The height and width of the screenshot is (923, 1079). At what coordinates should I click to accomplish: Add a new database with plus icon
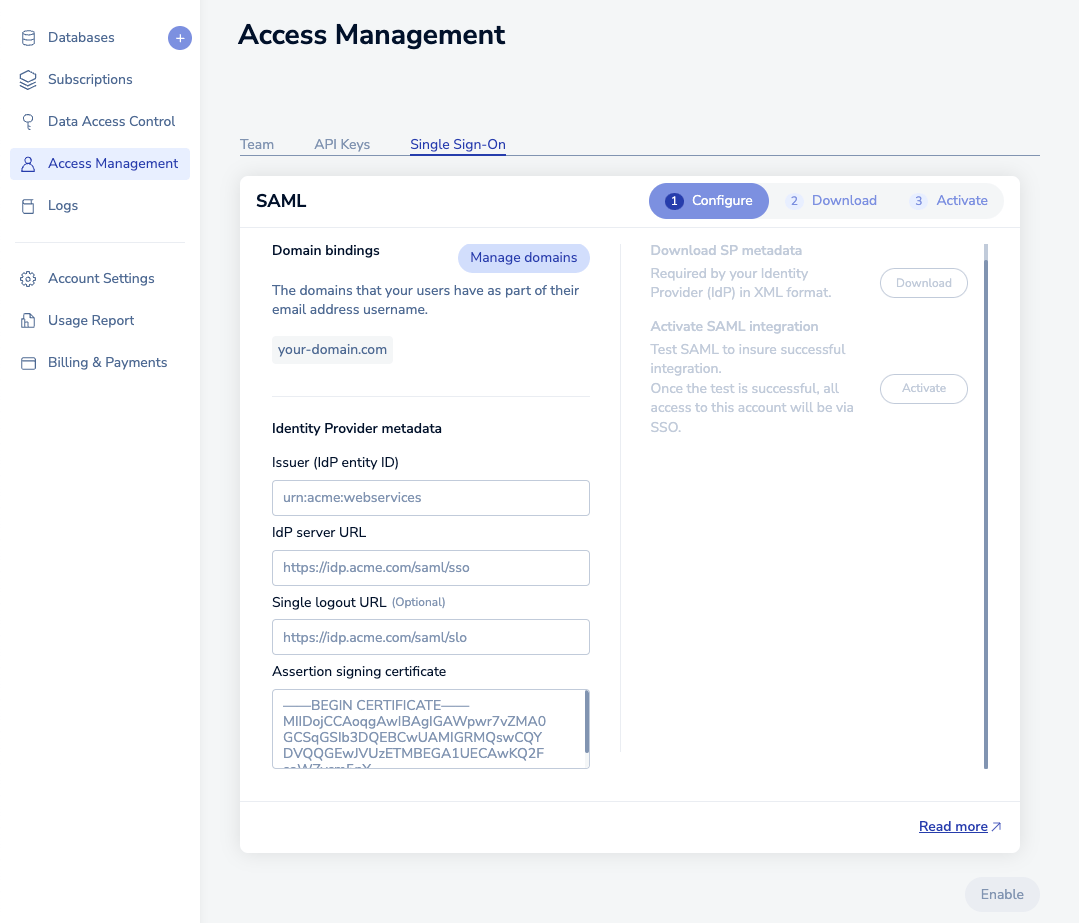tap(179, 38)
